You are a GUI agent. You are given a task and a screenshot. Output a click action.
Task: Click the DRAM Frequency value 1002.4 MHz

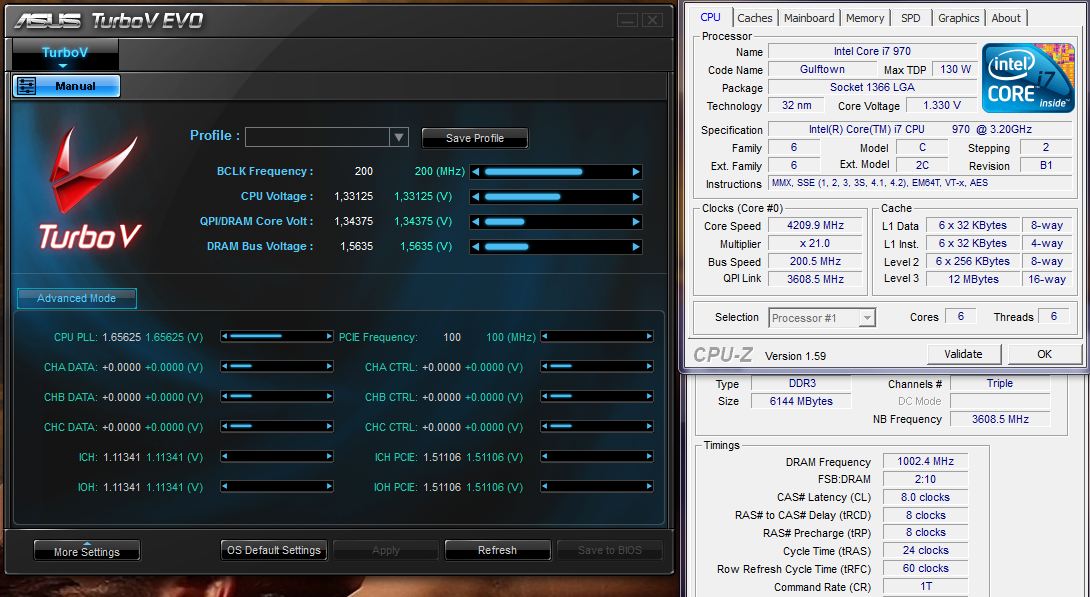click(x=925, y=461)
